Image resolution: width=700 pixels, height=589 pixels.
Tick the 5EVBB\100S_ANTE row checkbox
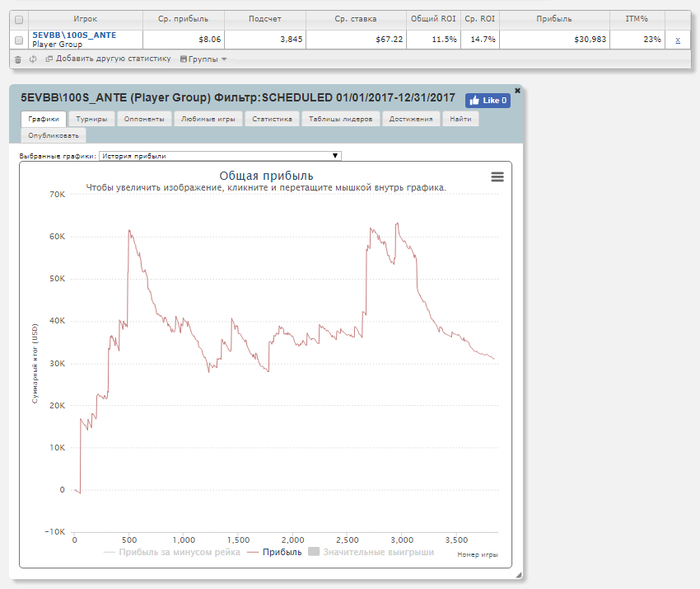pyautogui.click(x=19, y=40)
